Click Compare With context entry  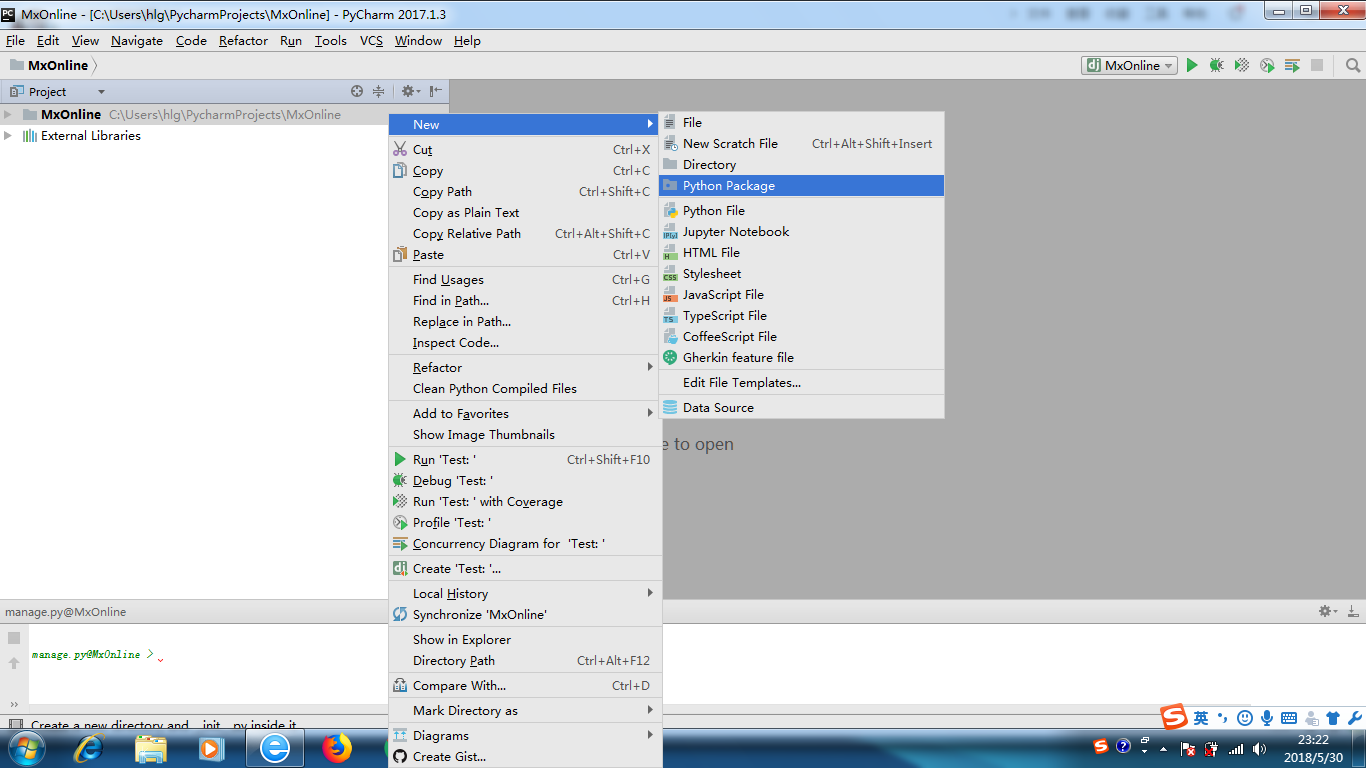525,685
